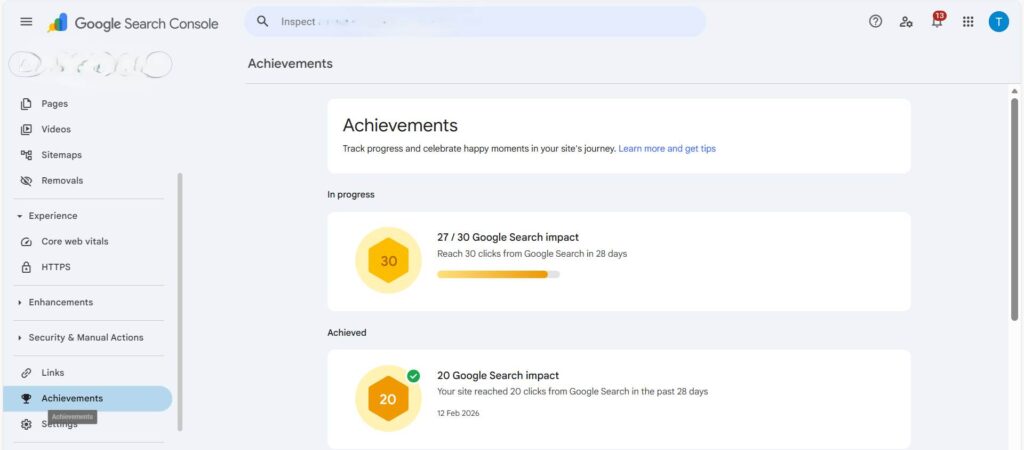Click the 30 hexagon achievement badge

[x=389, y=261]
